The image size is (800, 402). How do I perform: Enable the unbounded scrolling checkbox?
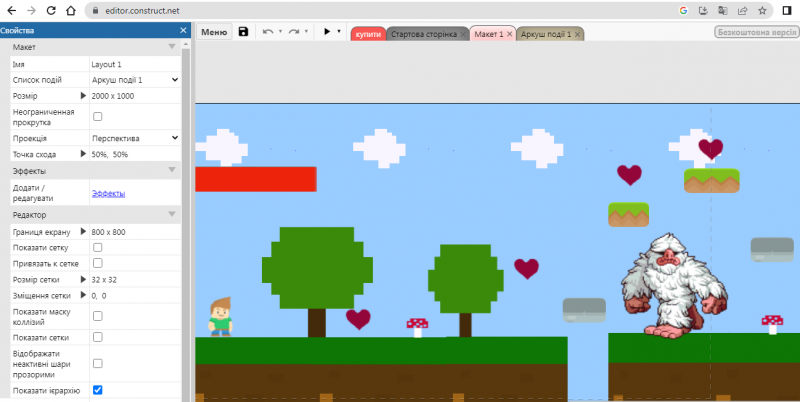(98, 117)
